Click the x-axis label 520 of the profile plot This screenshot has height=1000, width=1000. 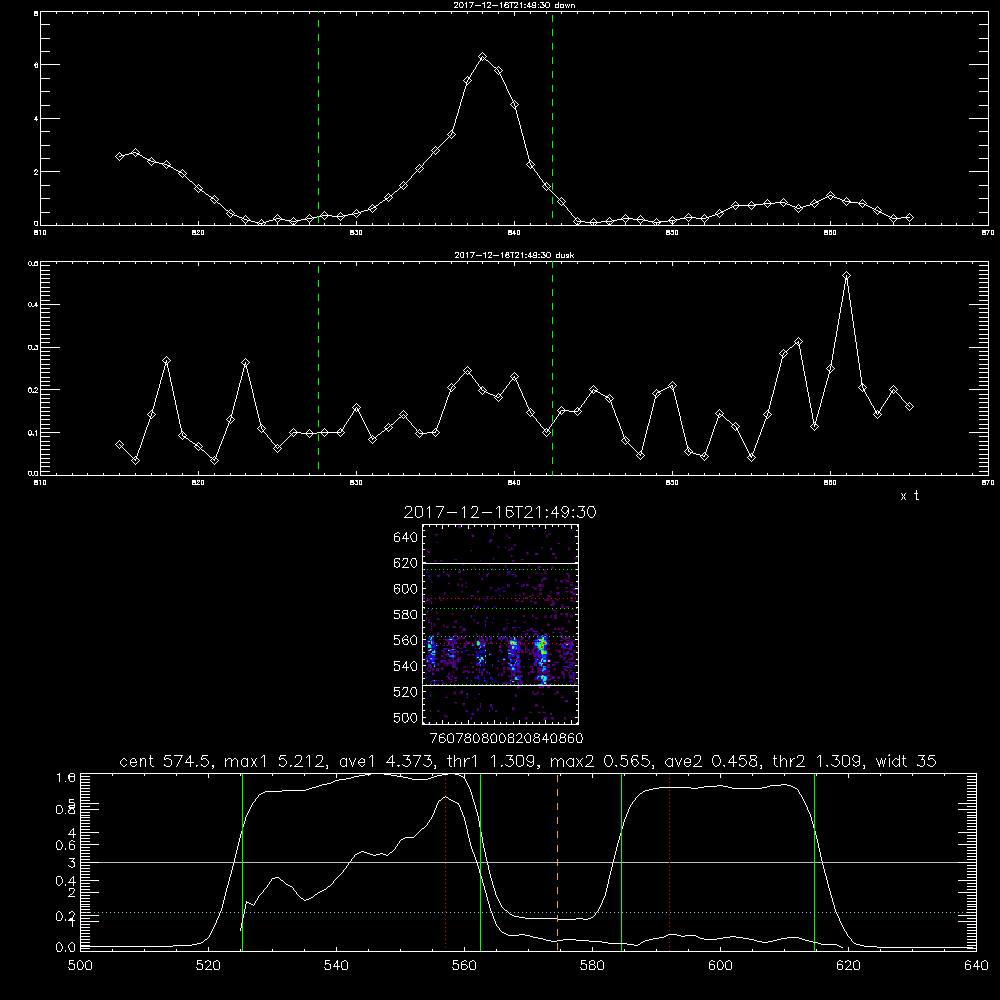click(208, 966)
